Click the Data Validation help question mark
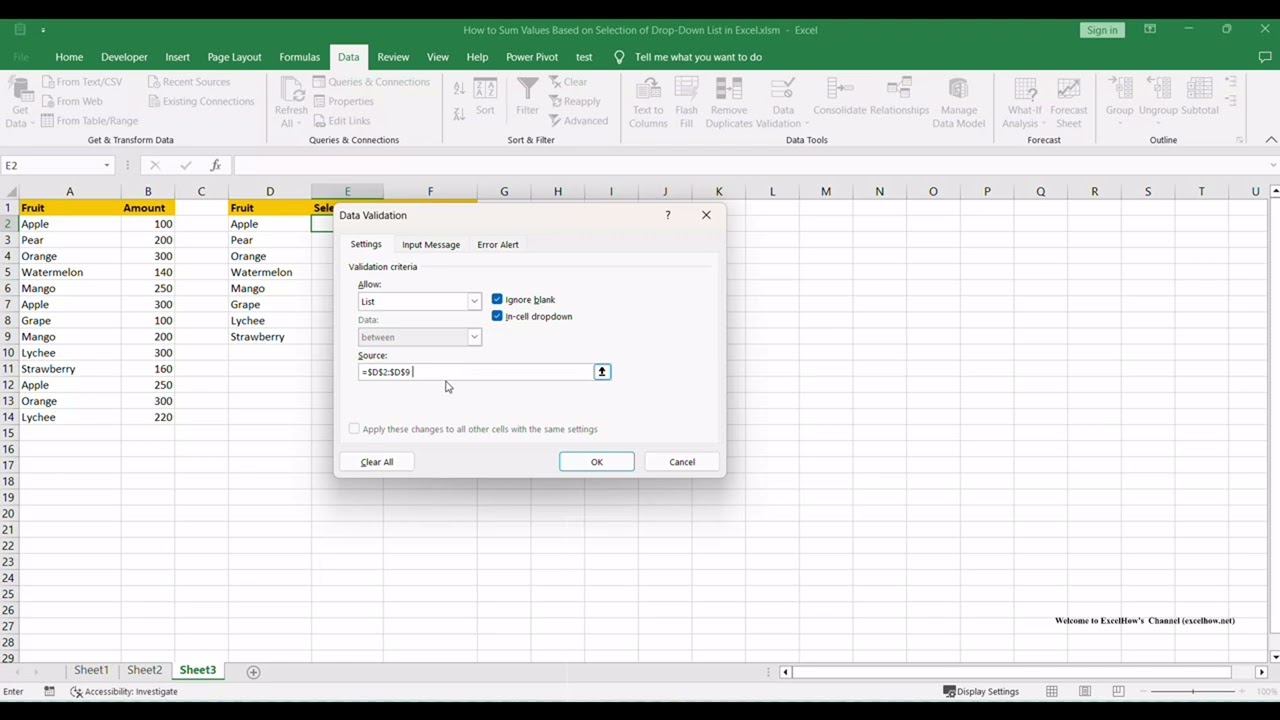The image size is (1280, 720). [x=668, y=215]
